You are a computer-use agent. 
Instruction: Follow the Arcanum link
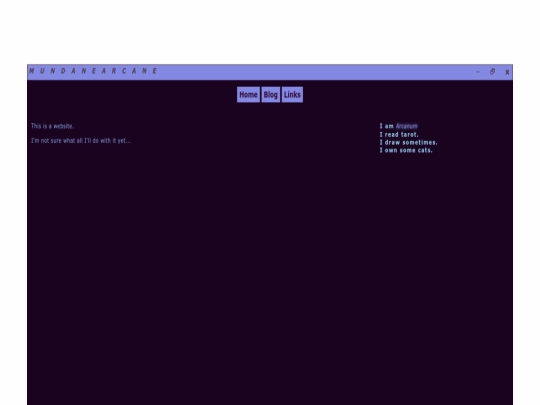coord(406,126)
